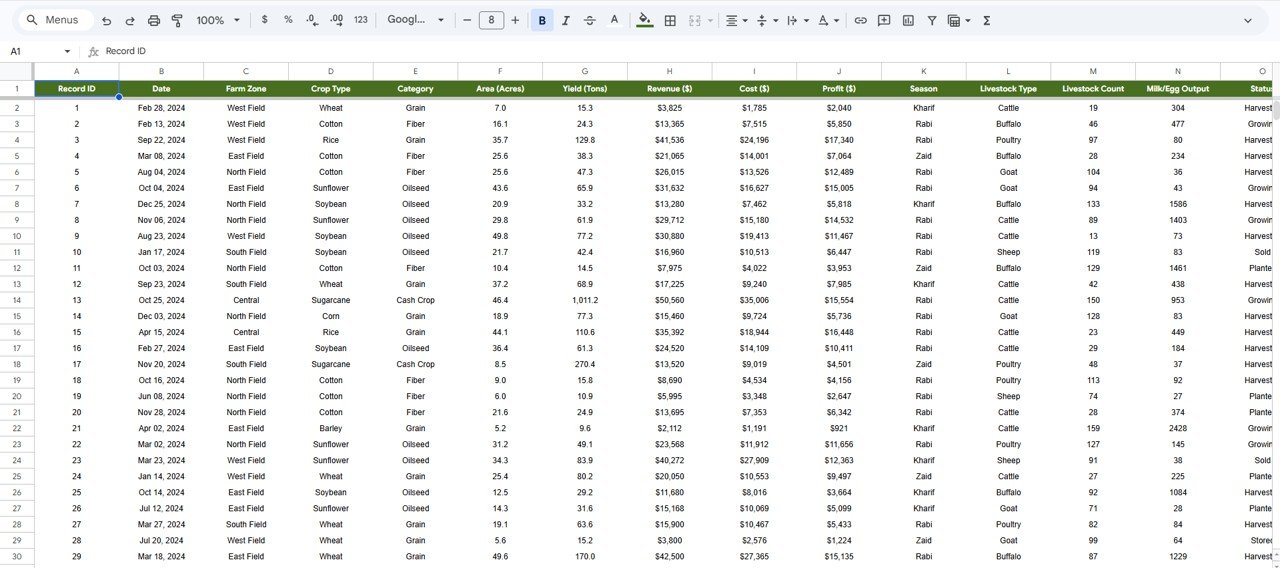Format as currency with dollar icon
Screen dimensions: 1280x568
click(264, 20)
